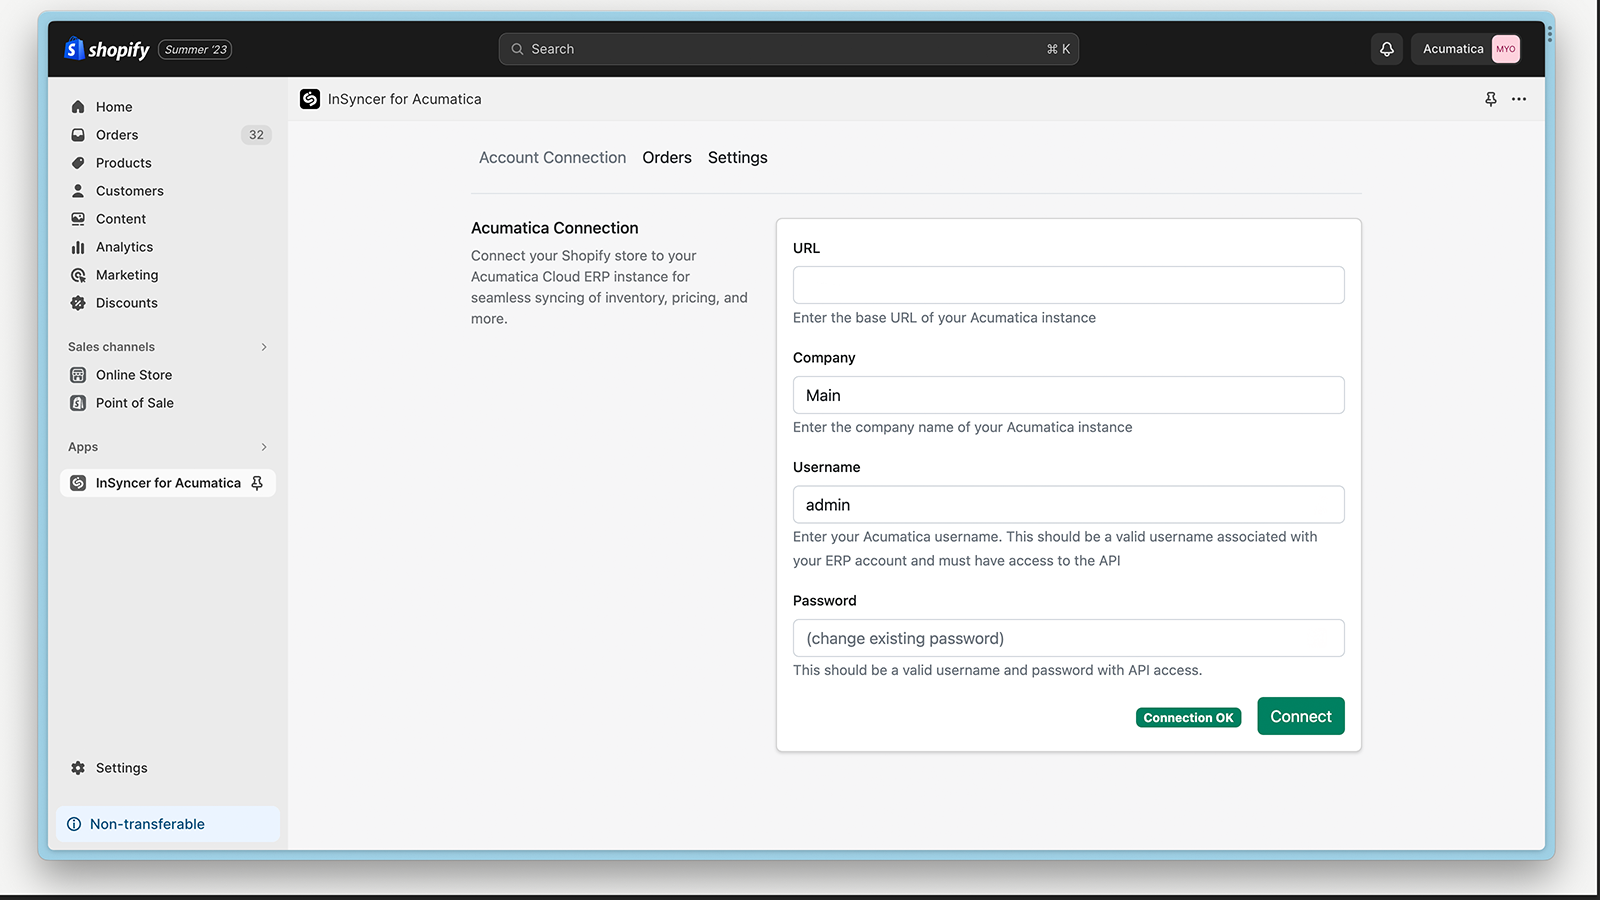Image resolution: width=1600 pixels, height=900 pixels.
Task: Click the Analytics bar chart icon
Action: (x=78, y=247)
